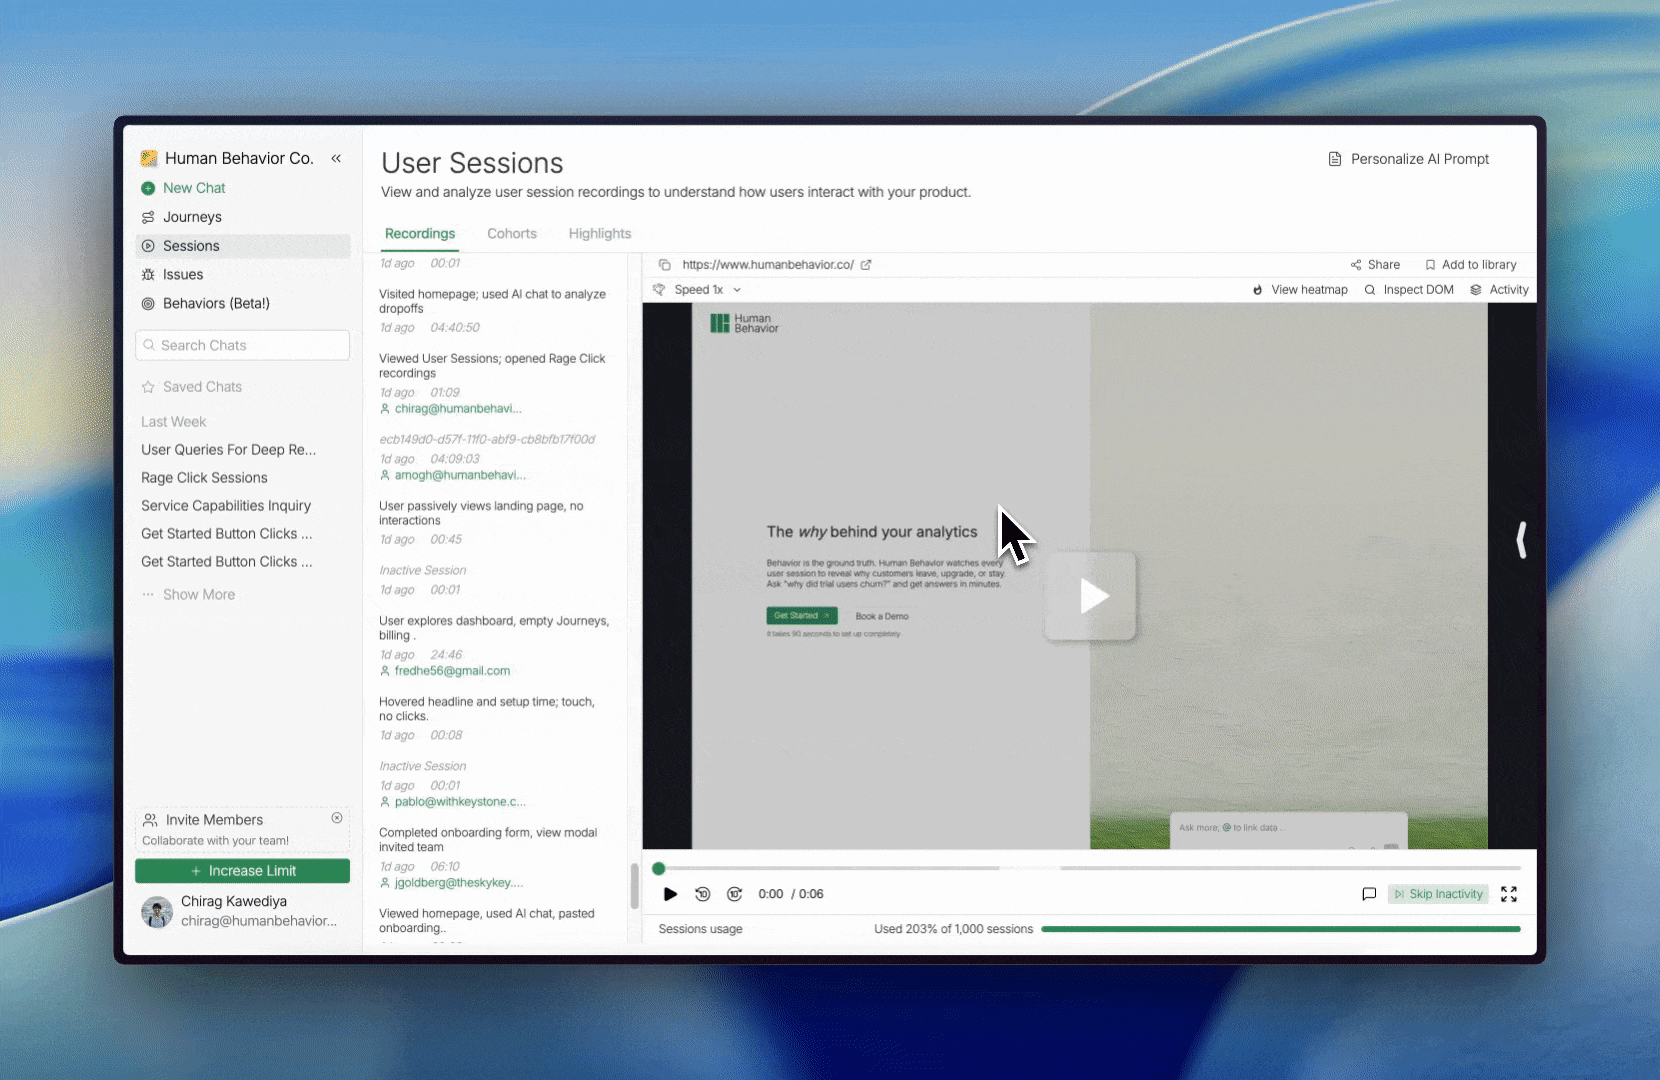Play the session recording from control bar
The width and height of the screenshot is (1660, 1080).
pos(670,894)
